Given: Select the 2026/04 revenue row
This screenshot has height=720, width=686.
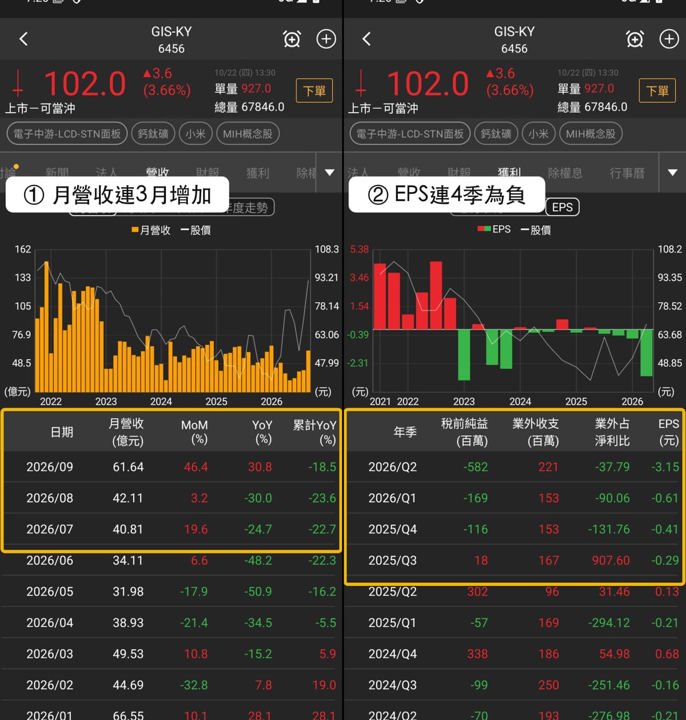Looking at the screenshot, I should coord(171,623).
